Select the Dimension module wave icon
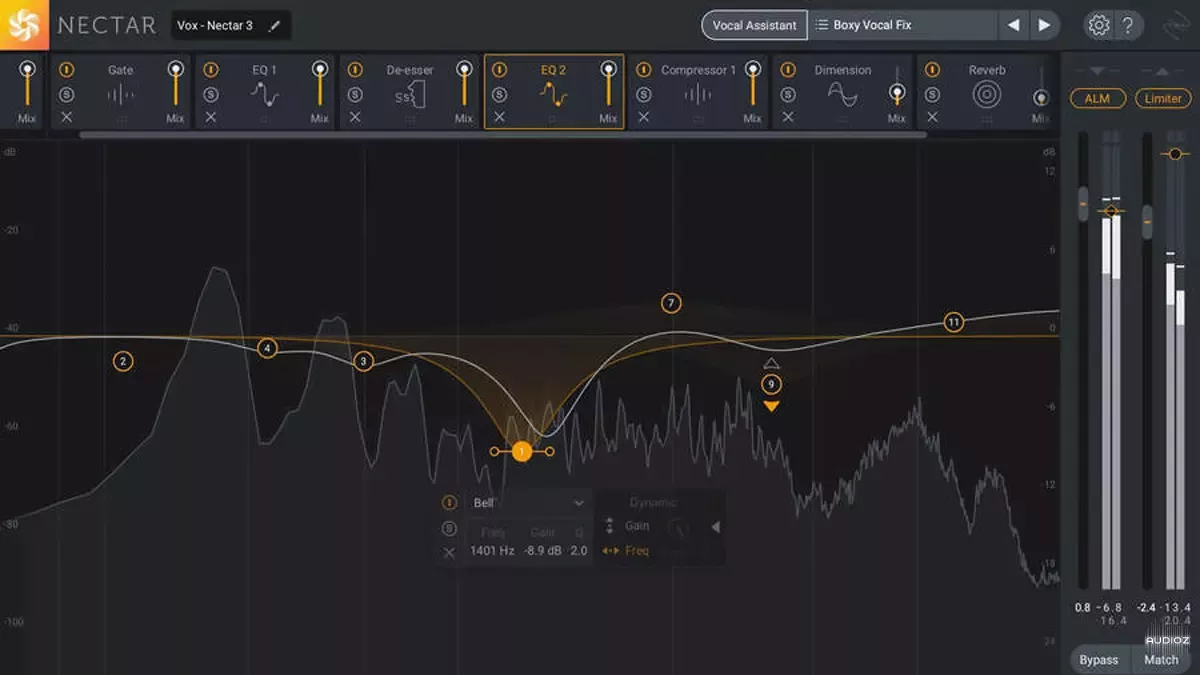The width and height of the screenshot is (1200, 675). coord(842,95)
